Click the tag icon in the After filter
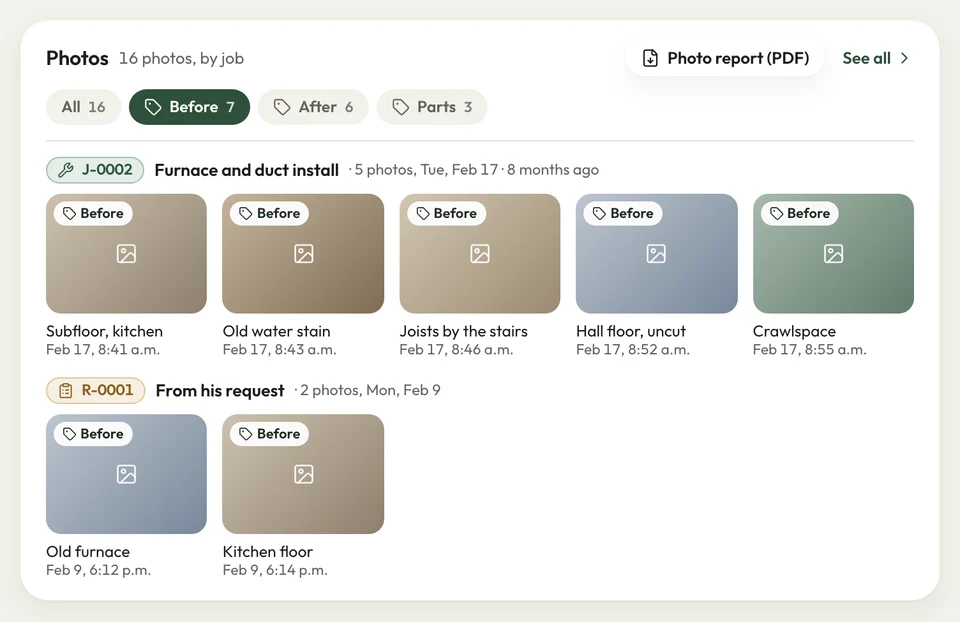The width and height of the screenshot is (960, 622). [x=282, y=107]
